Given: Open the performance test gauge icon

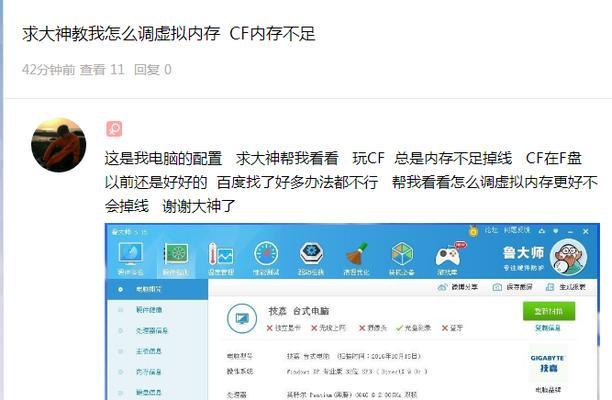Looking at the screenshot, I should pyautogui.click(x=266, y=254).
